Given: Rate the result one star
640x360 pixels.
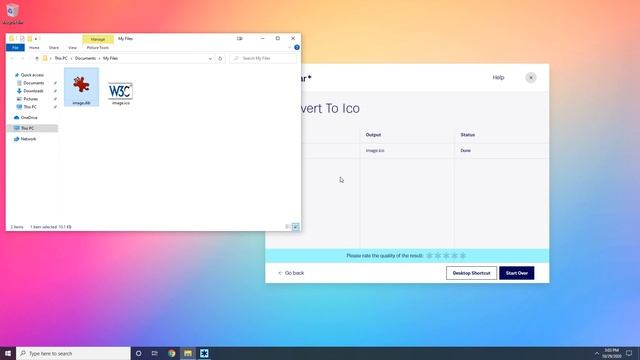Looking at the screenshot, I should (429, 256).
